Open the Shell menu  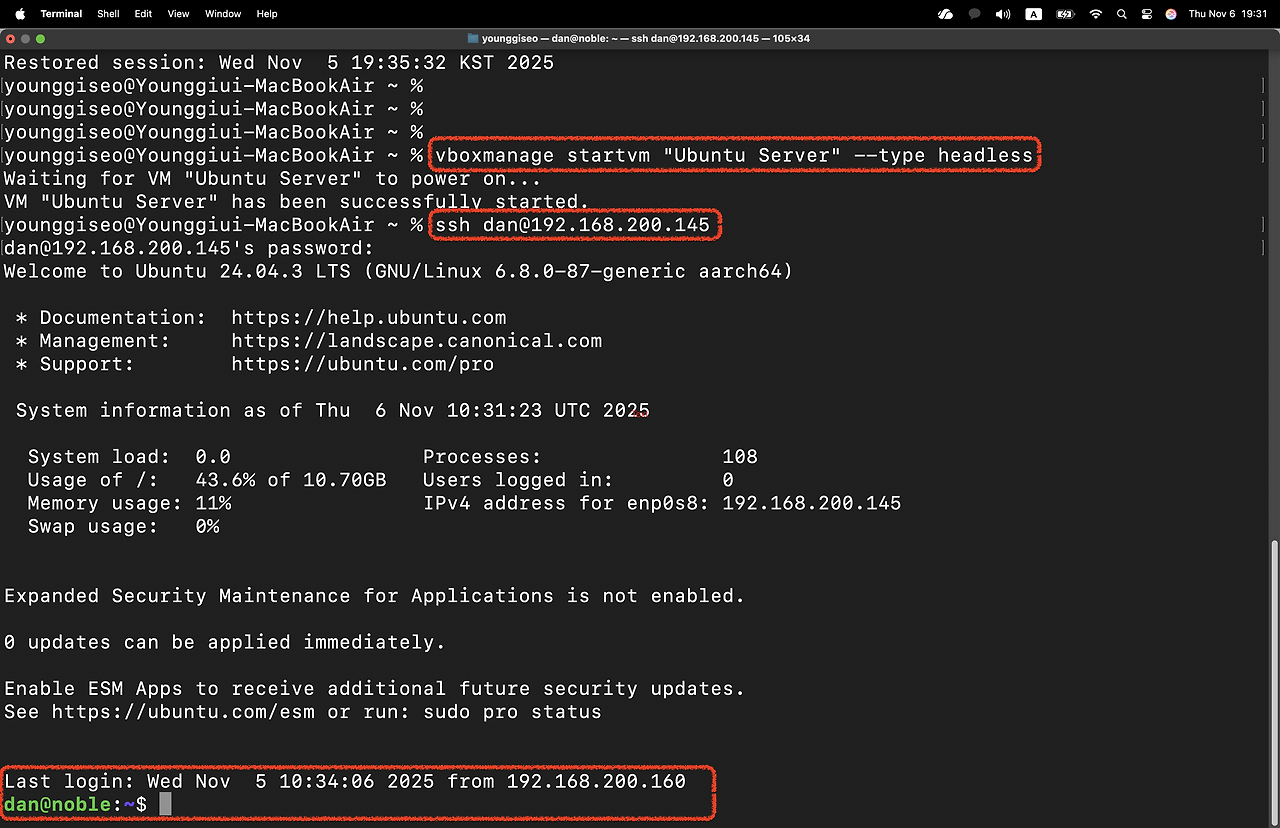(x=108, y=14)
